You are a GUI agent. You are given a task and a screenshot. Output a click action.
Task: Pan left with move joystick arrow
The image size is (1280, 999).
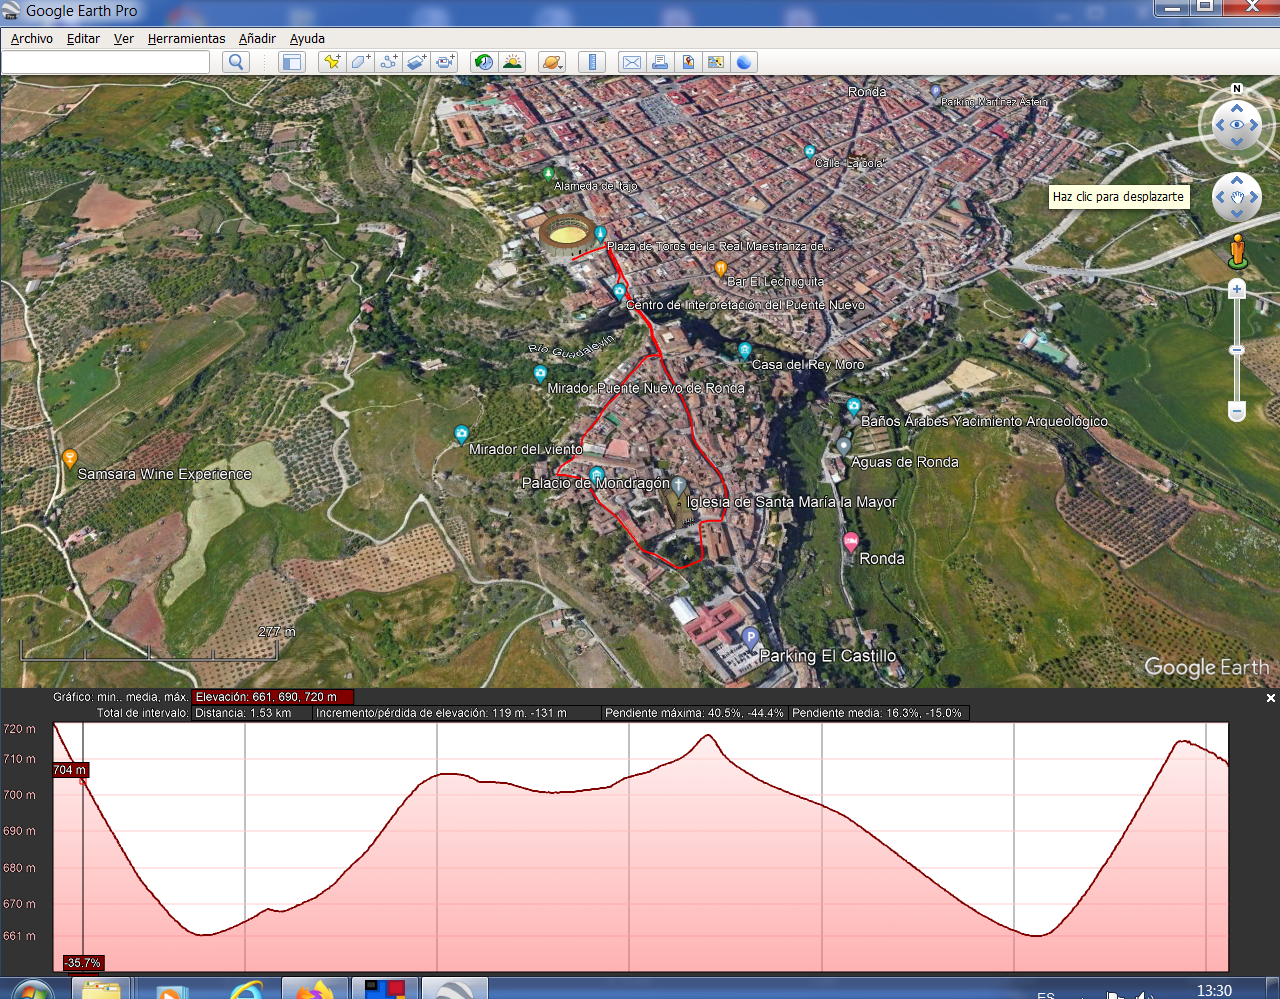tap(1220, 197)
